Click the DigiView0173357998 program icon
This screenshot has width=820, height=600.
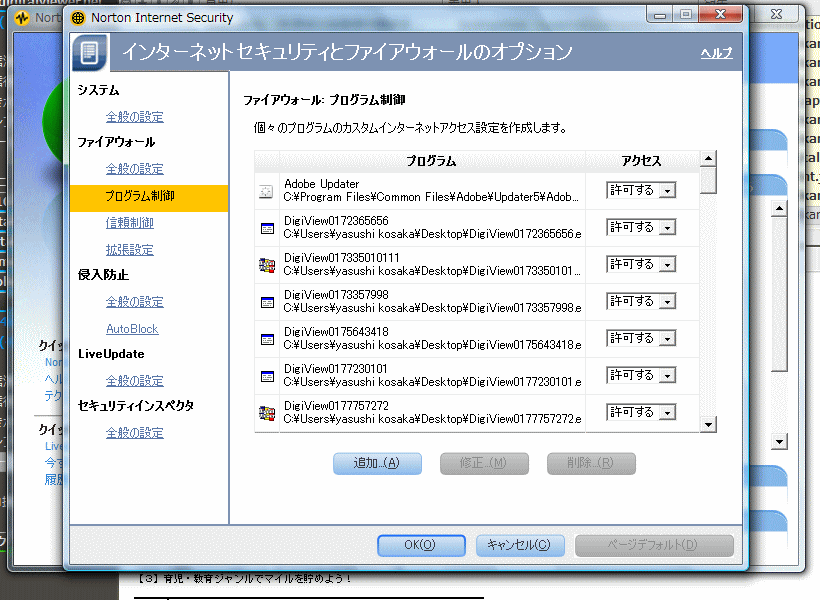pyautogui.click(x=267, y=302)
